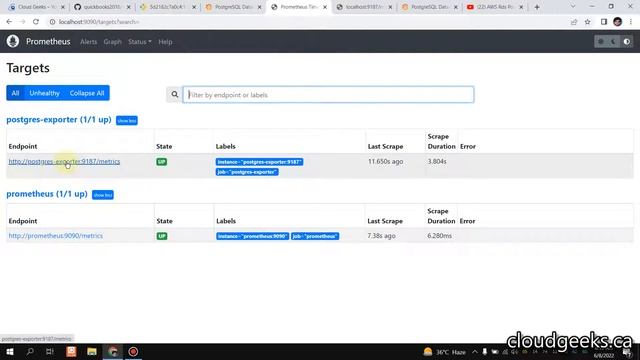
Task: Click the Prometheus flame logo
Action: (x=13, y=41)
